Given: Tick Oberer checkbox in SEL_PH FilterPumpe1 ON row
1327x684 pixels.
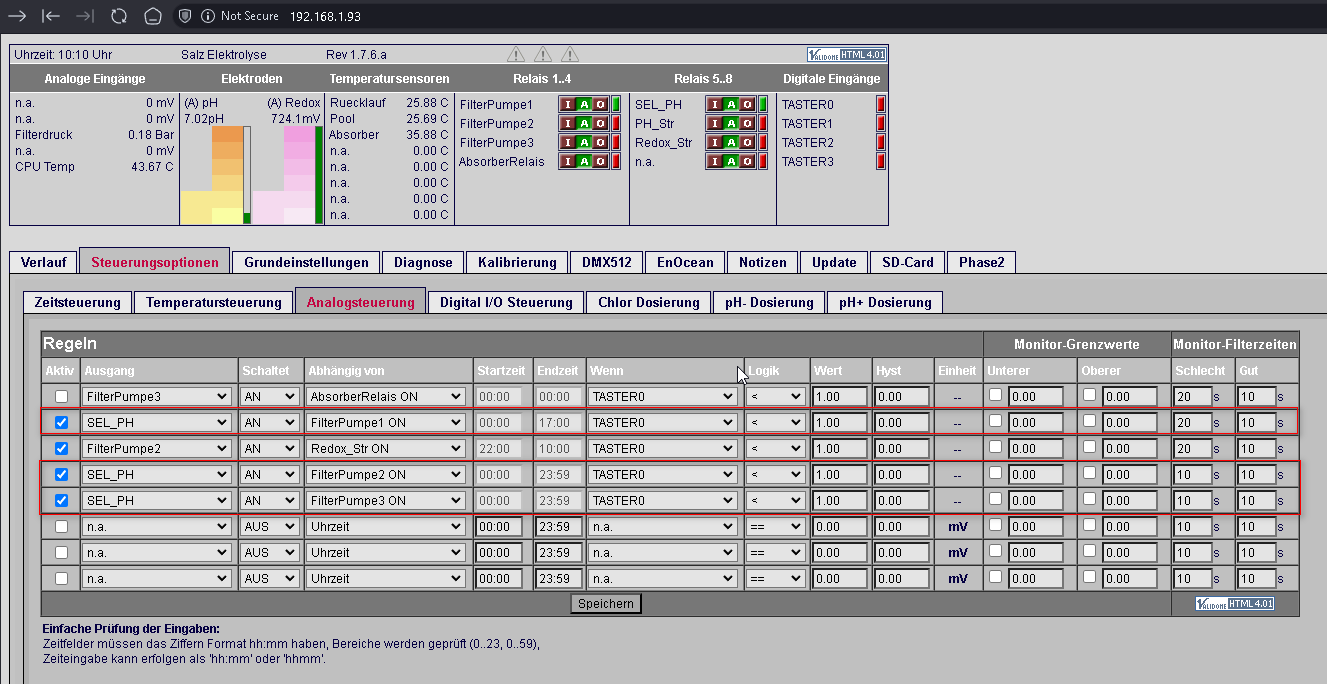Looking at the screenshot, I should tap(1089, 421).
